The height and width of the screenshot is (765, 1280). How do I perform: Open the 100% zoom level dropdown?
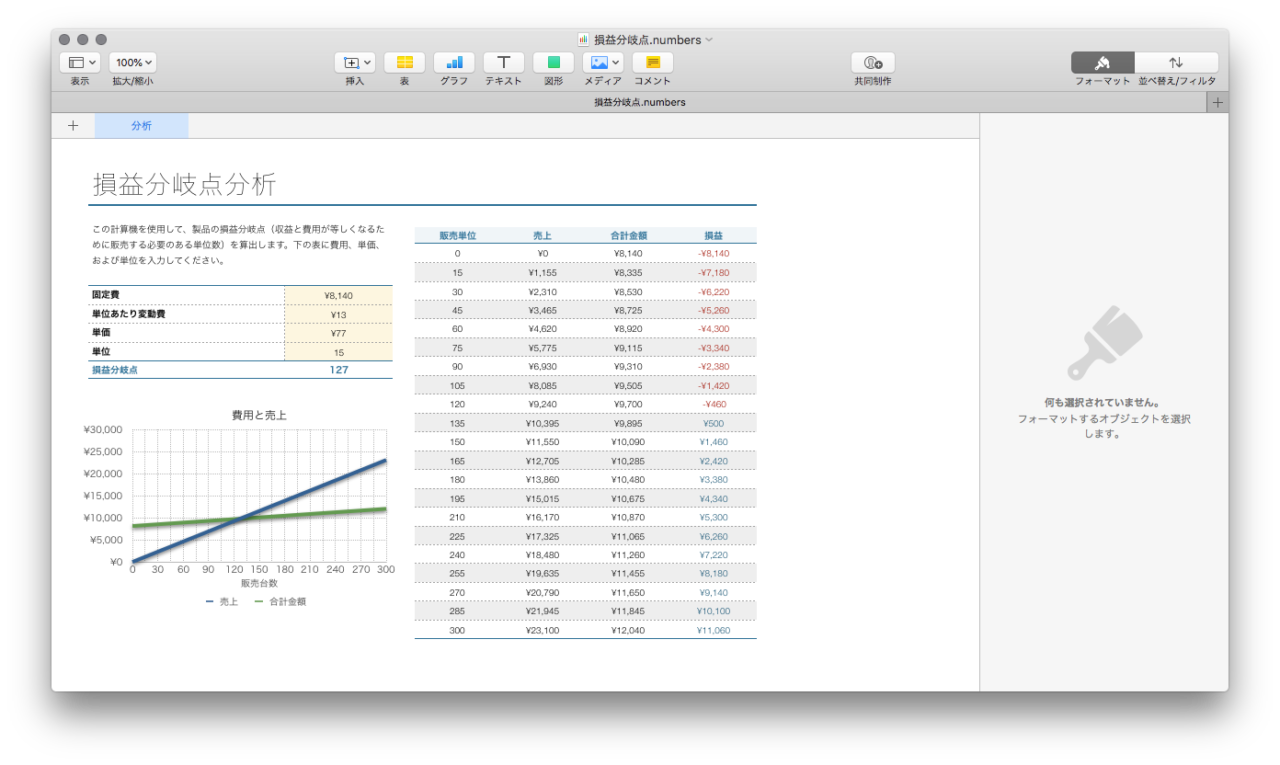click(132, 62)
